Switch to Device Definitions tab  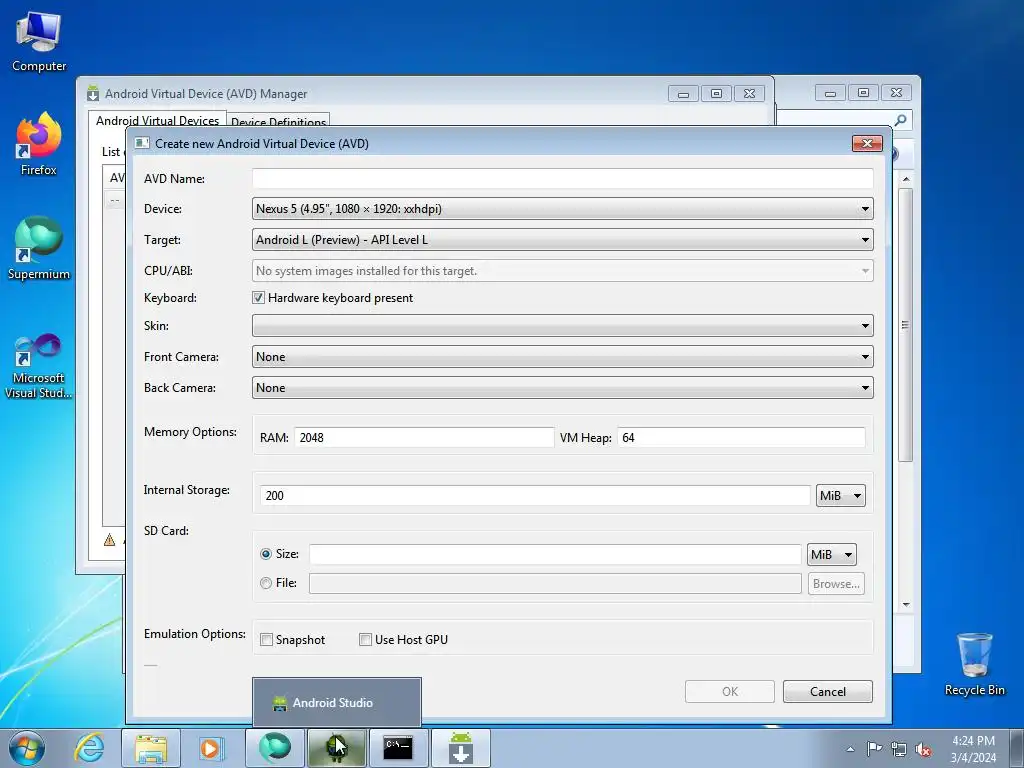278,122
